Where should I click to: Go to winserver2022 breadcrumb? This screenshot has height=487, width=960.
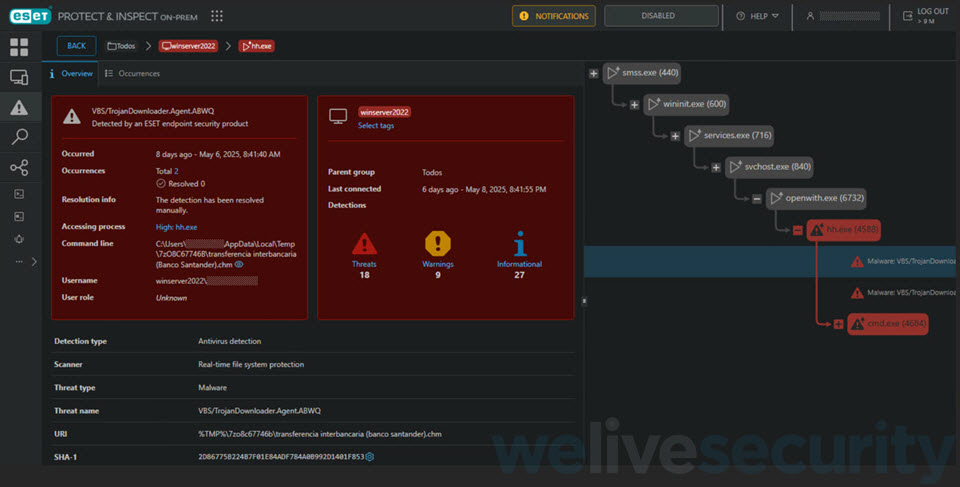[188, 46]
